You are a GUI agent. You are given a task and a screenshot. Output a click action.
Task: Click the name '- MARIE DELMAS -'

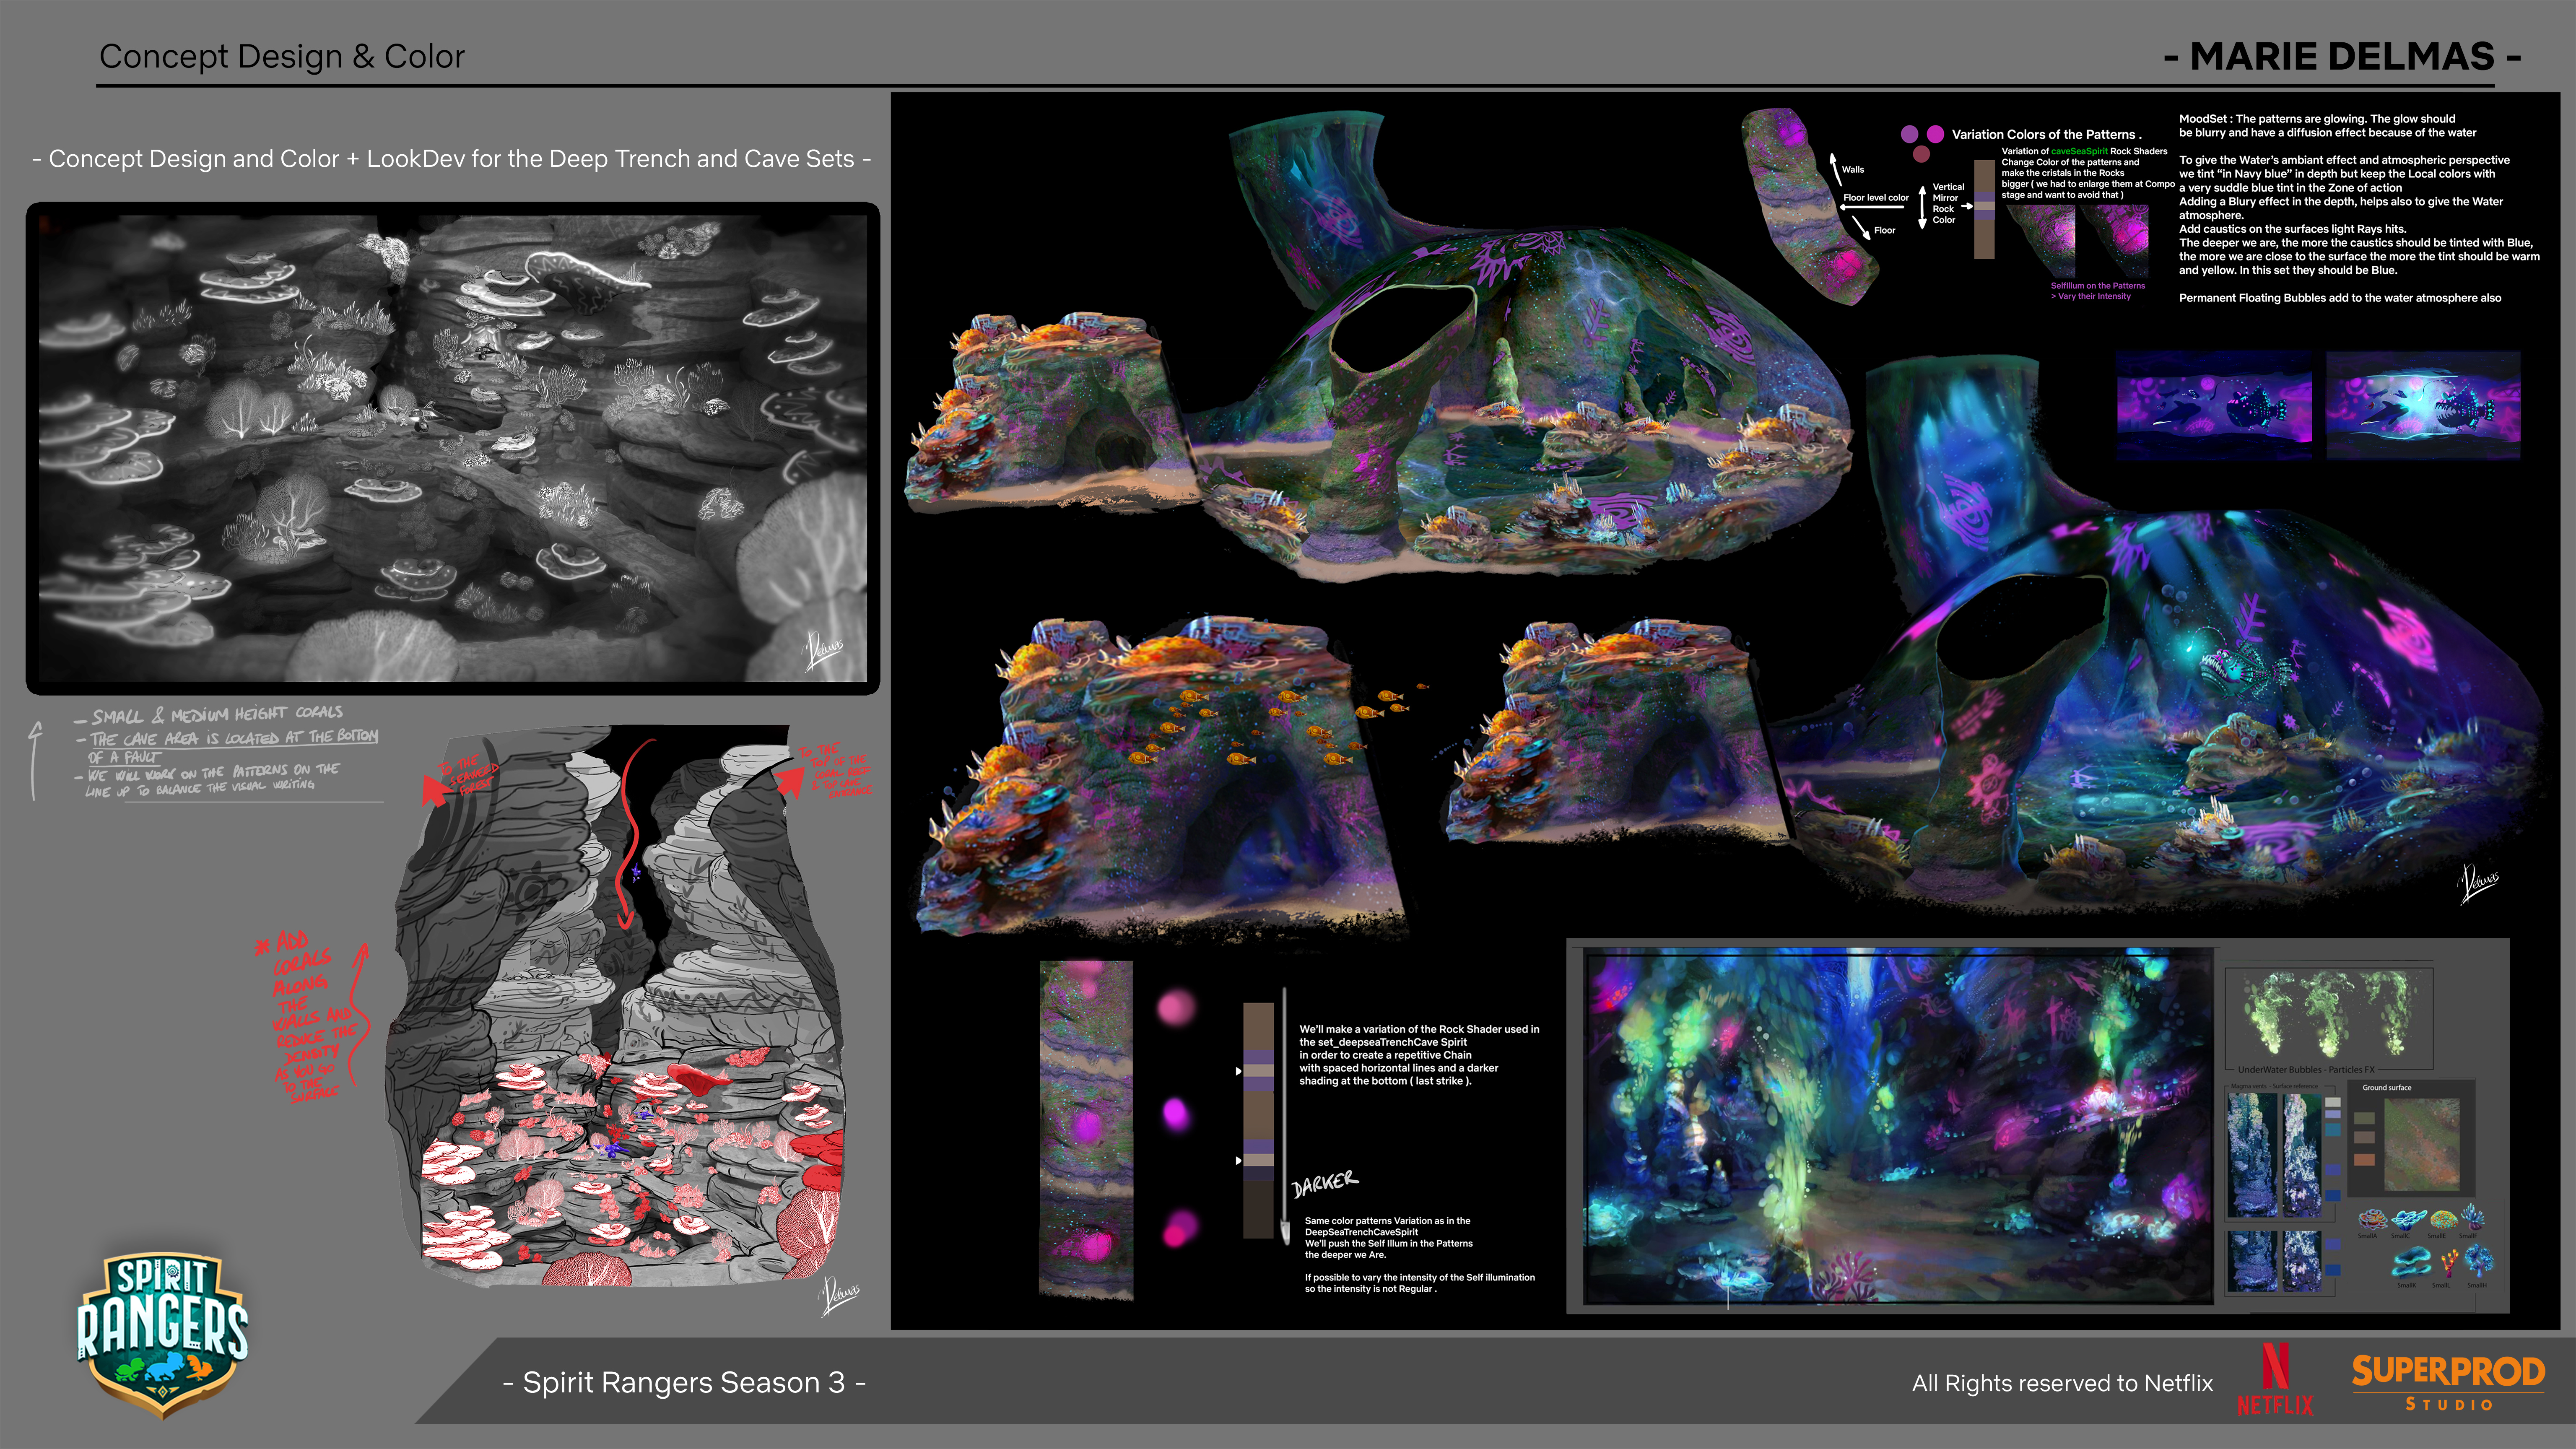(2342, 56)
